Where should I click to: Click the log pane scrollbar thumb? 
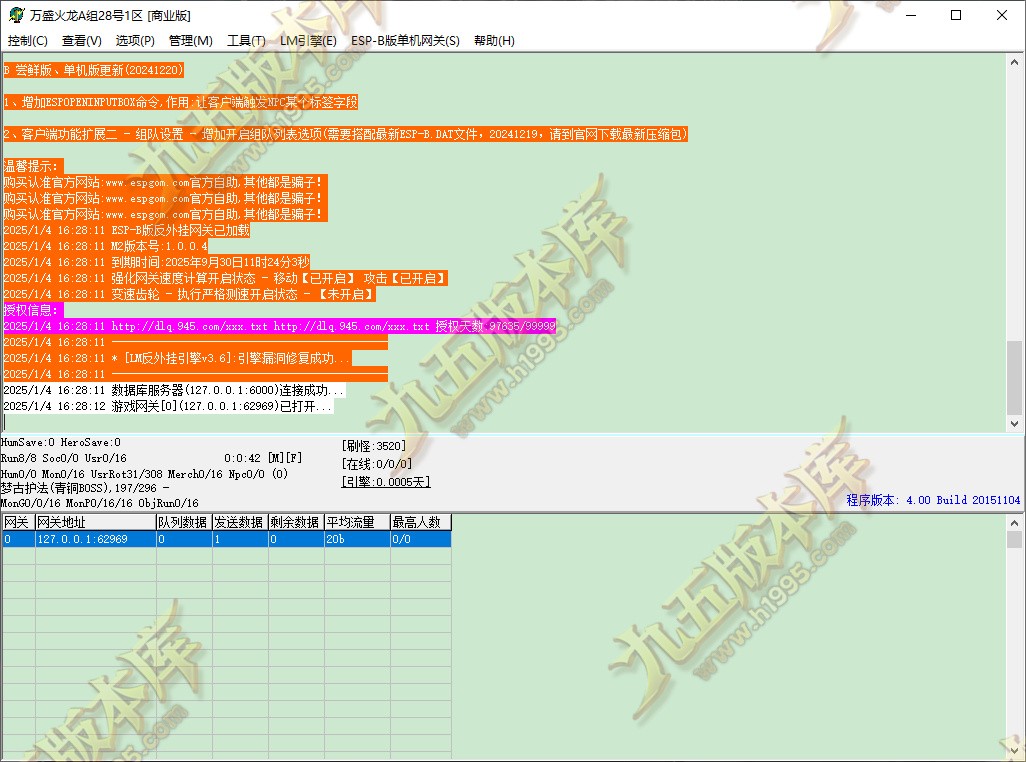point(1014,377)
